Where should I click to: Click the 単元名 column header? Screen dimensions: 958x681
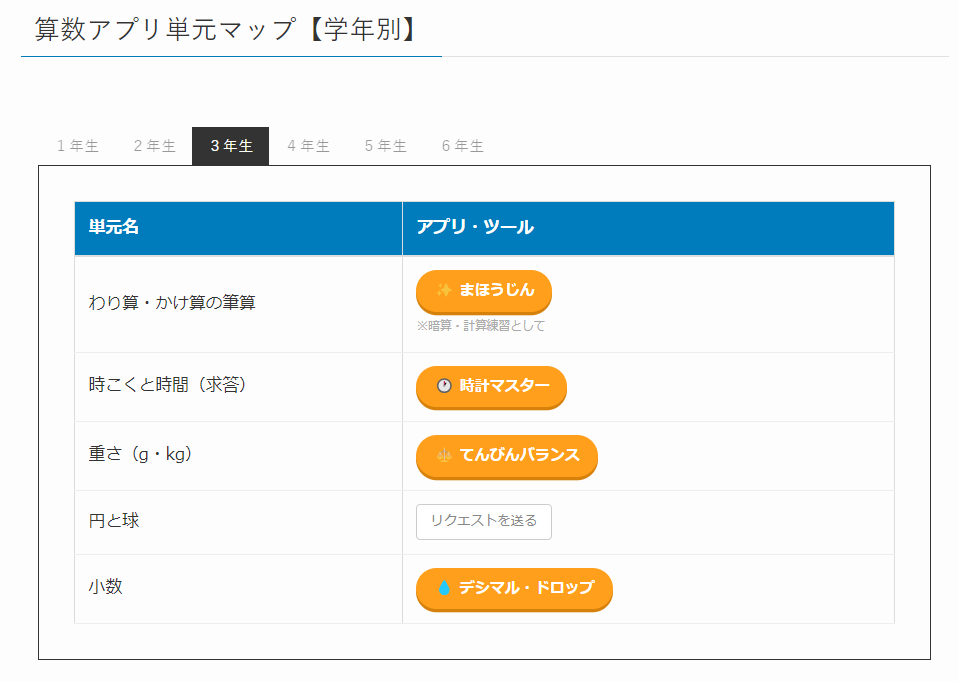(114, 228)
